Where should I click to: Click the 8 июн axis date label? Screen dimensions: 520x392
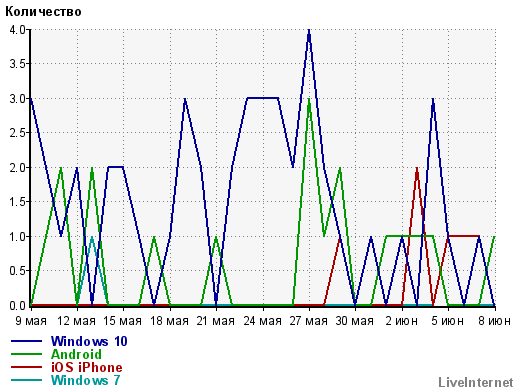point(495,321)
